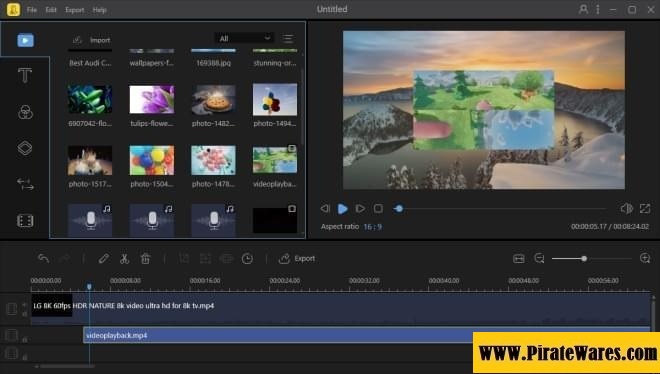Click the videoplayback.mp4 track film icon
This screenshot has width=660, height=374.
[x=11, y=335]
